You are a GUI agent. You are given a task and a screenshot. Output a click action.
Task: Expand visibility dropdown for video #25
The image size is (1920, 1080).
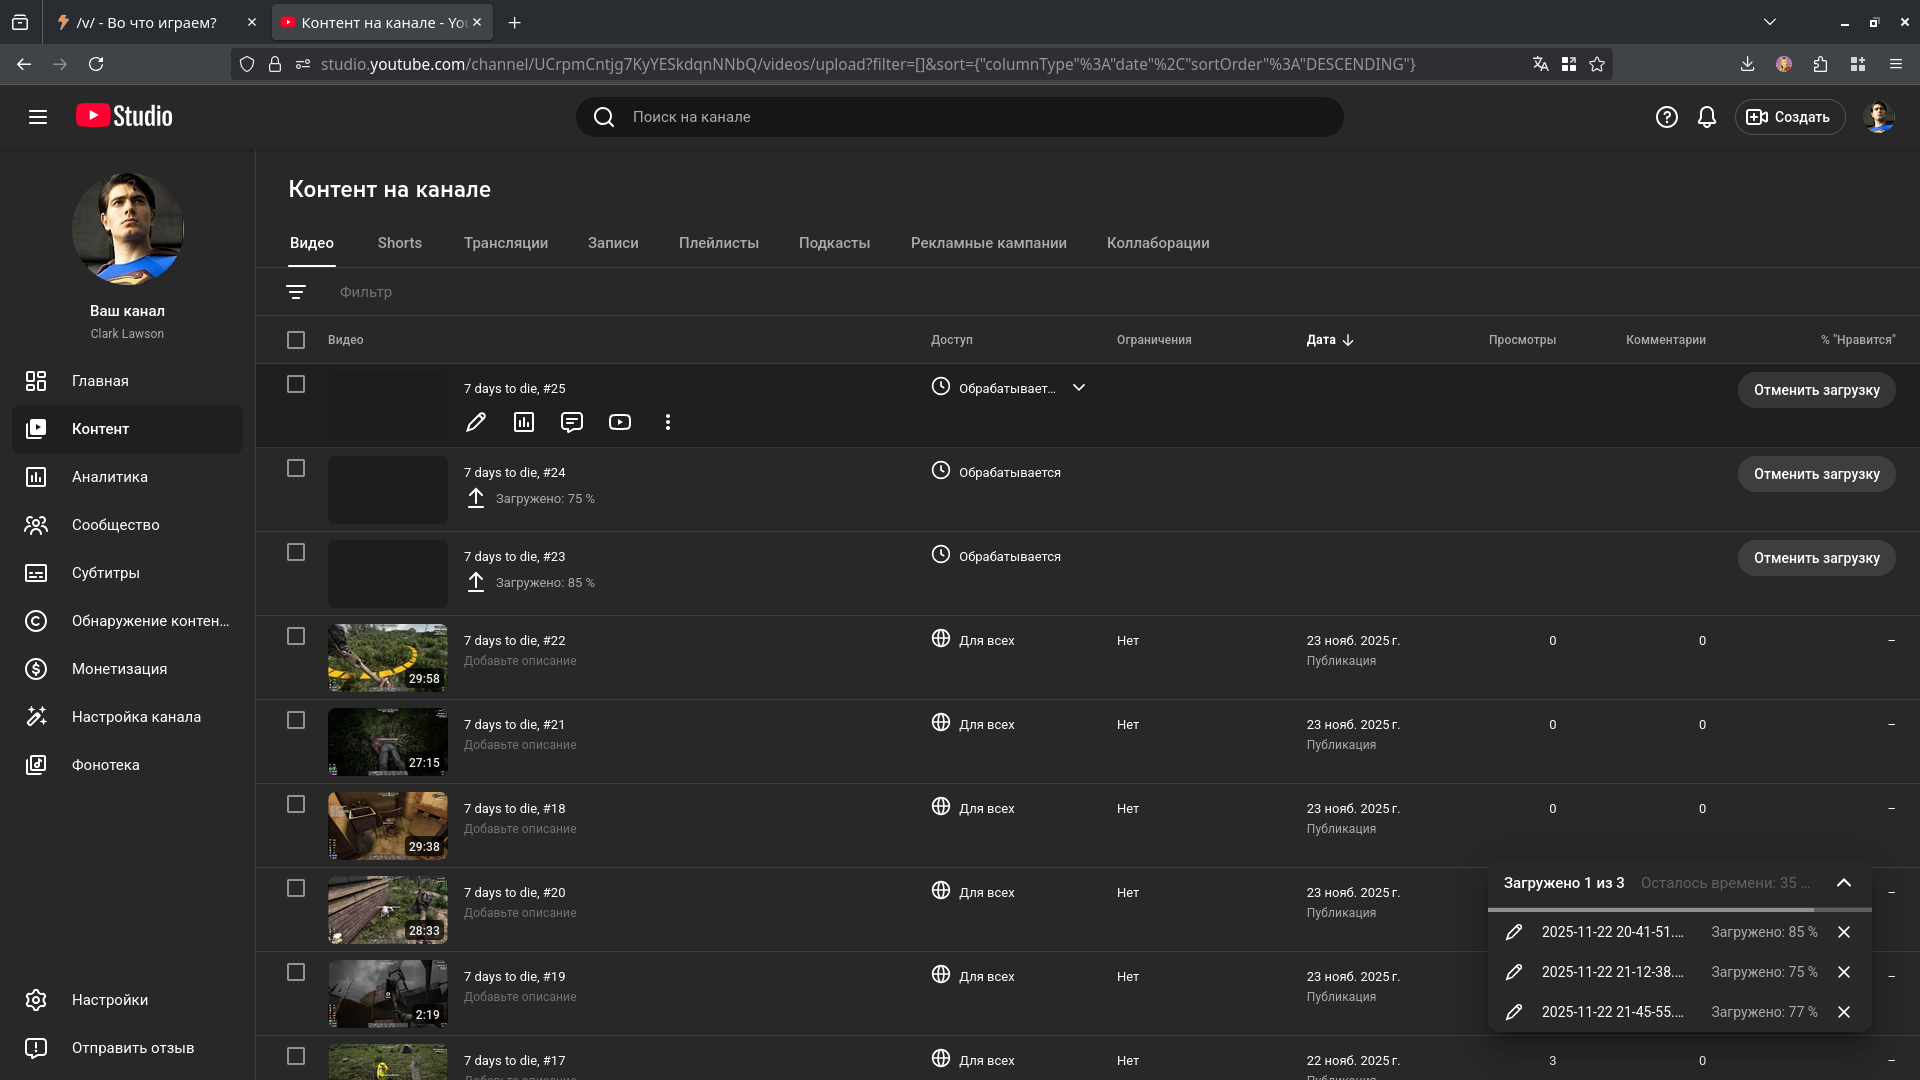(x=1079, y=388)
